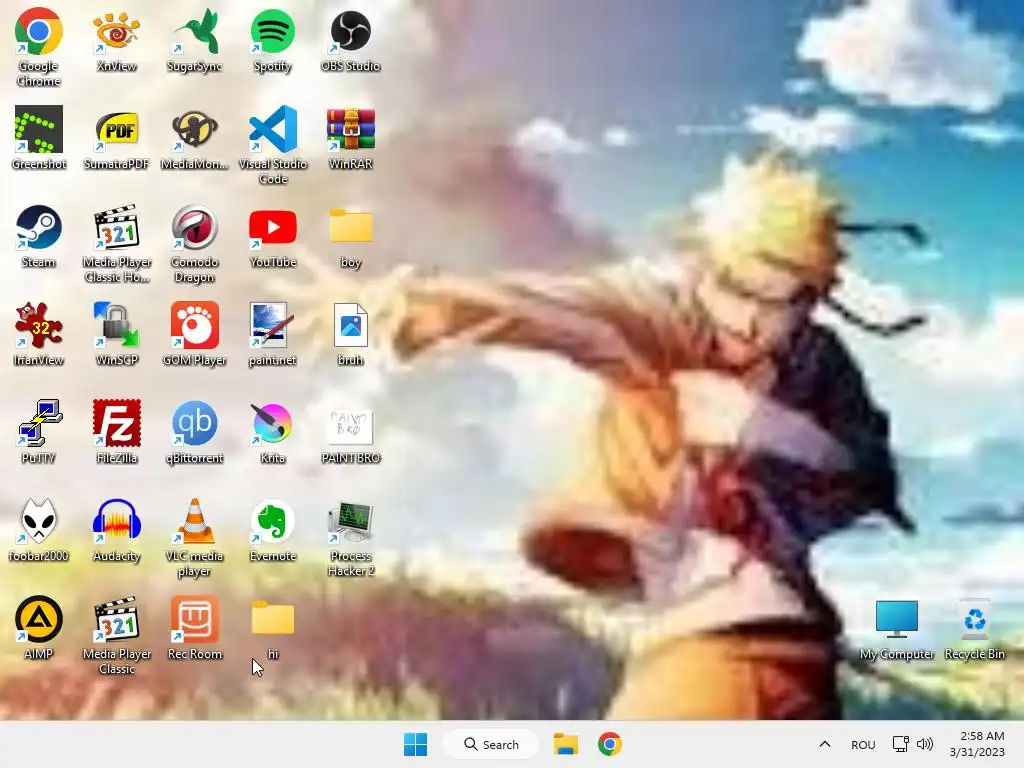The height and width of the screenshot is (768, 1024).
Task: Select the folder named boy
Action: (351, 227)
